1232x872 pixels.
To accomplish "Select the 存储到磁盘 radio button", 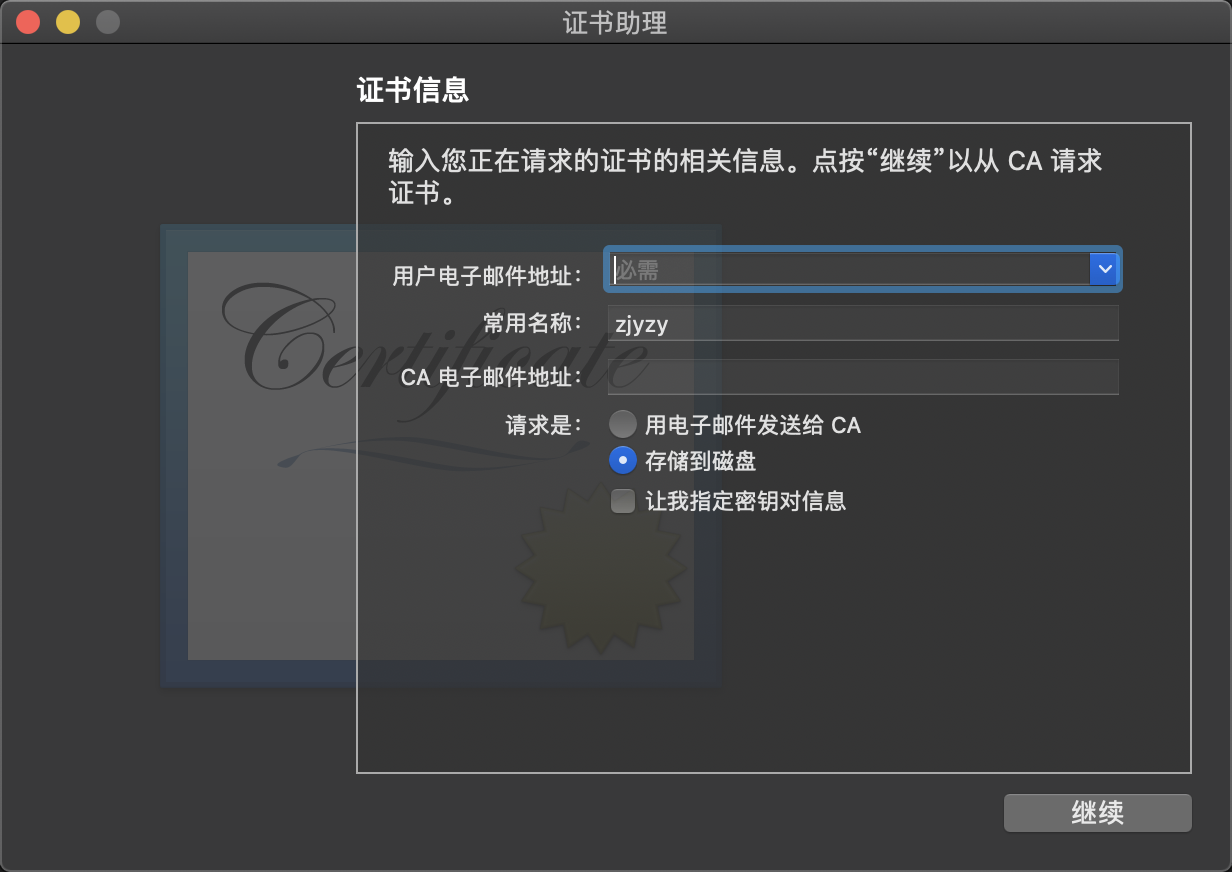I will [x=622, y=460].
